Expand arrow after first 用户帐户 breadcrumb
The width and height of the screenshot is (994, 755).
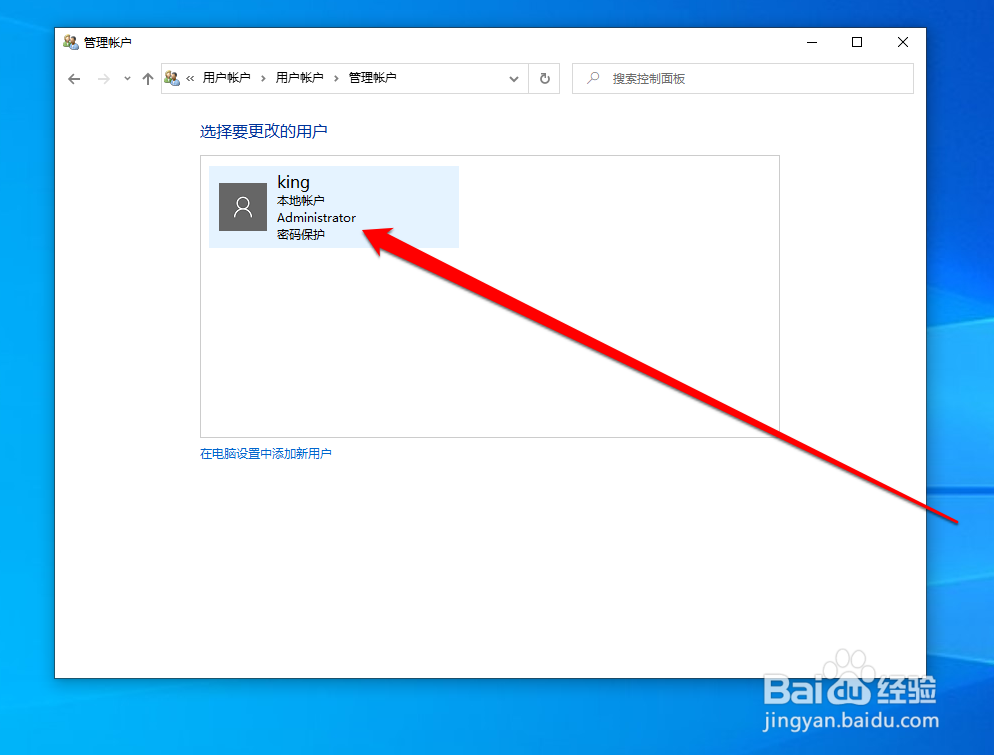click(x=263, y=79)
